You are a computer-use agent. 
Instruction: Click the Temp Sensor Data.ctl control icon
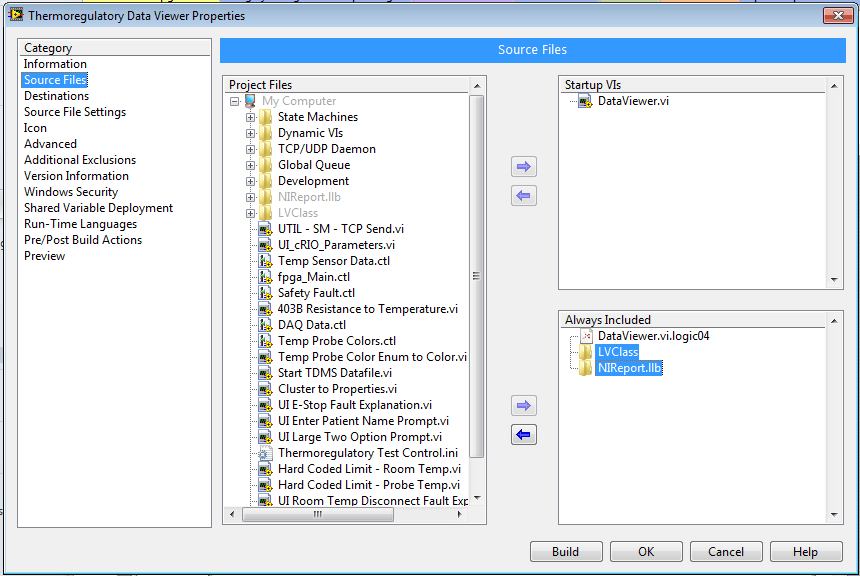(x=265, y=261)
